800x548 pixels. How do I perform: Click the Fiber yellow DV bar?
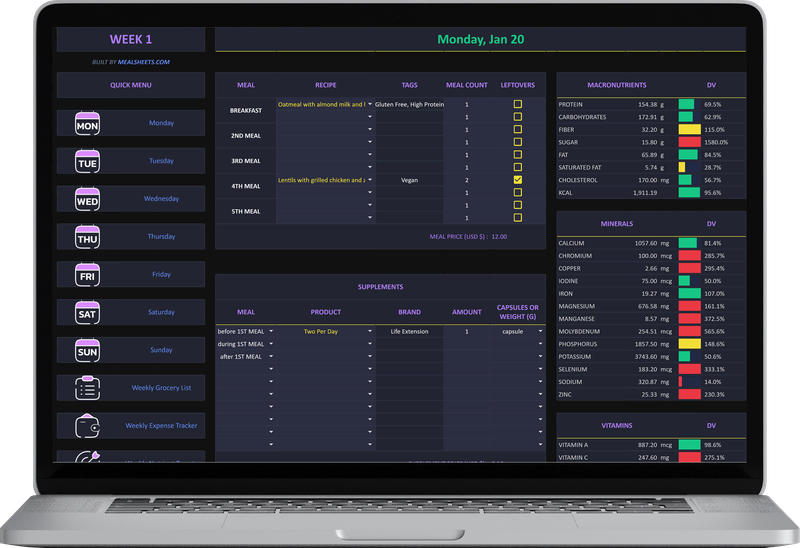(689, 130)
